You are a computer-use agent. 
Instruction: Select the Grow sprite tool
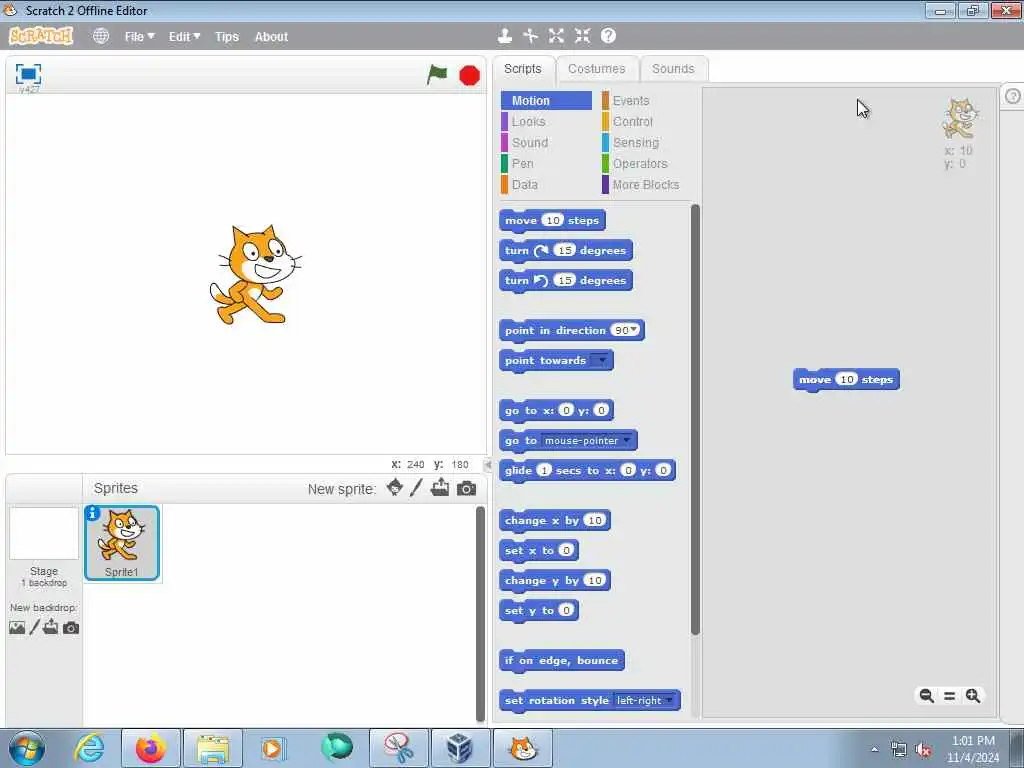(x=556, y=36)
